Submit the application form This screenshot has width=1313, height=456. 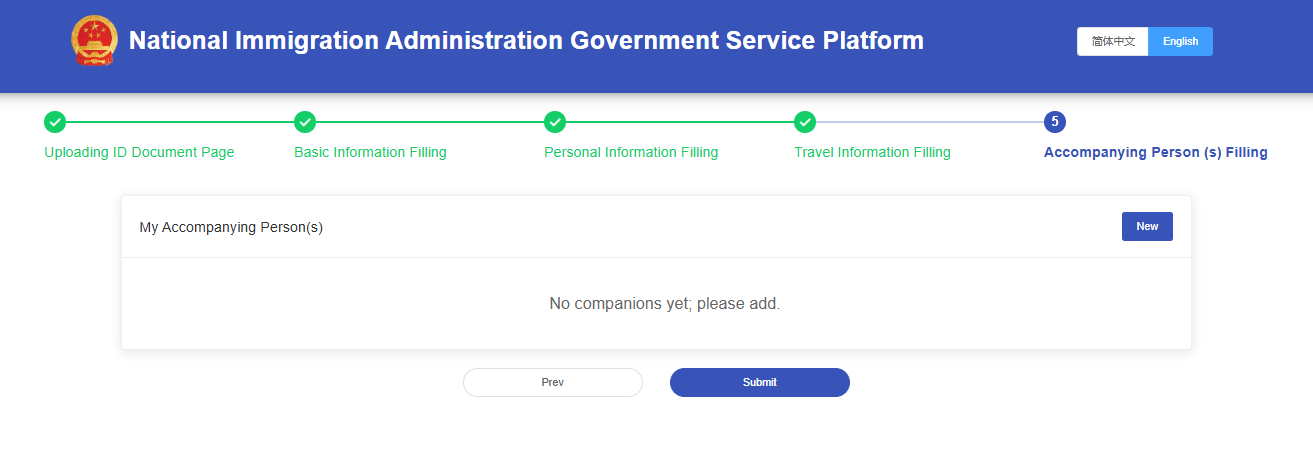point(760,382)
